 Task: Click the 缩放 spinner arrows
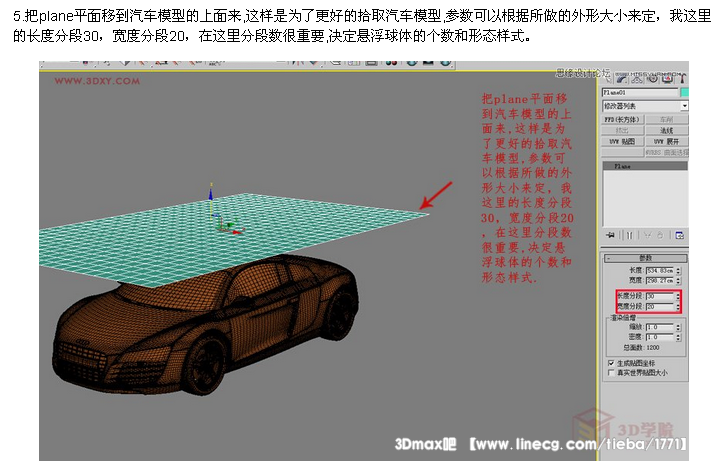pos(679,327)
